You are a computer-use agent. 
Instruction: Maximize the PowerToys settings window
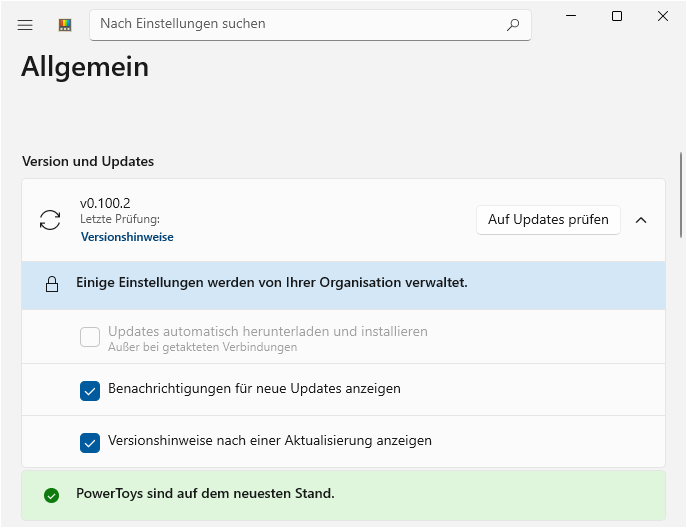click(x=617, y=16)
